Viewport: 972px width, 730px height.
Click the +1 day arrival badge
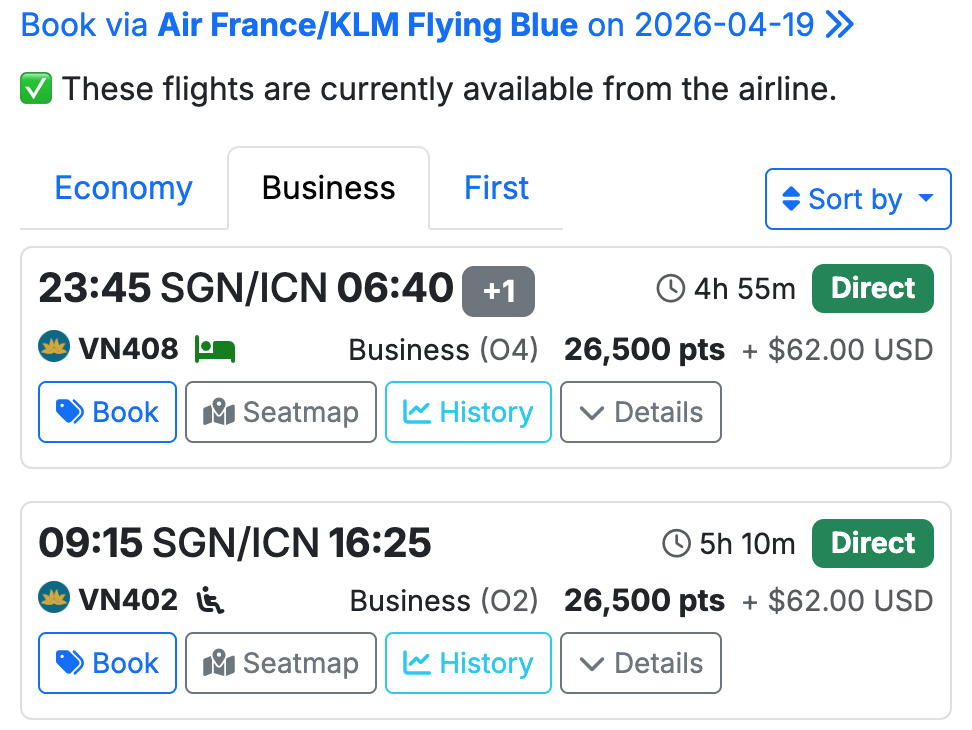(x=498, y=291)
